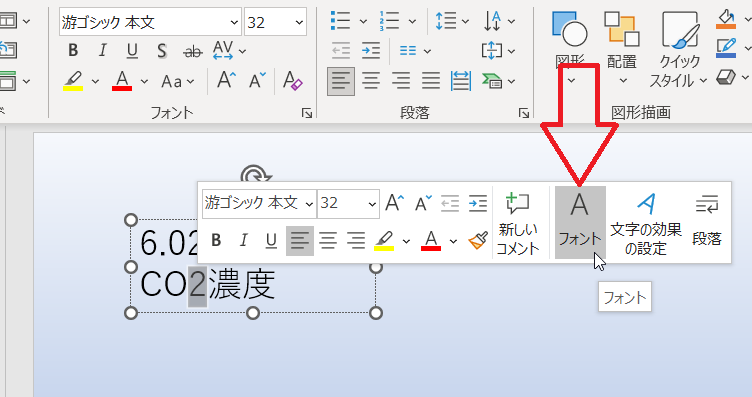Viewport: 752px width, 397px height.
Task: Click Shape Outline pen icon
Action: 726,47
